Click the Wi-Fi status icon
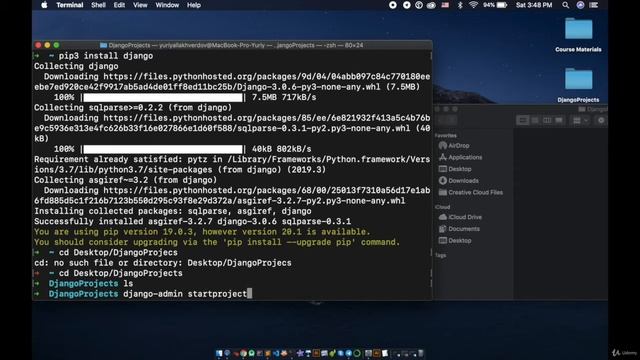Image resolution: width=640 pixels, height=360 pixels. [x=473, y=5]
